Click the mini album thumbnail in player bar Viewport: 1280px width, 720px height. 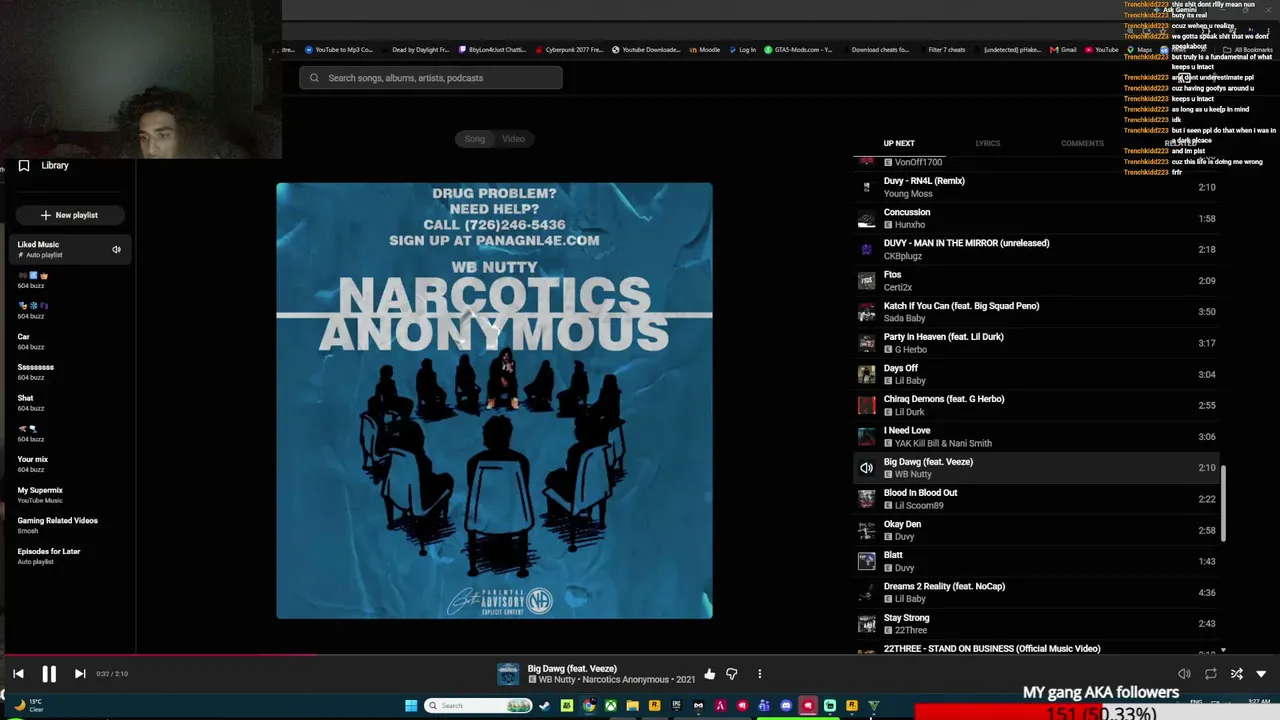(x=508, y=674)
